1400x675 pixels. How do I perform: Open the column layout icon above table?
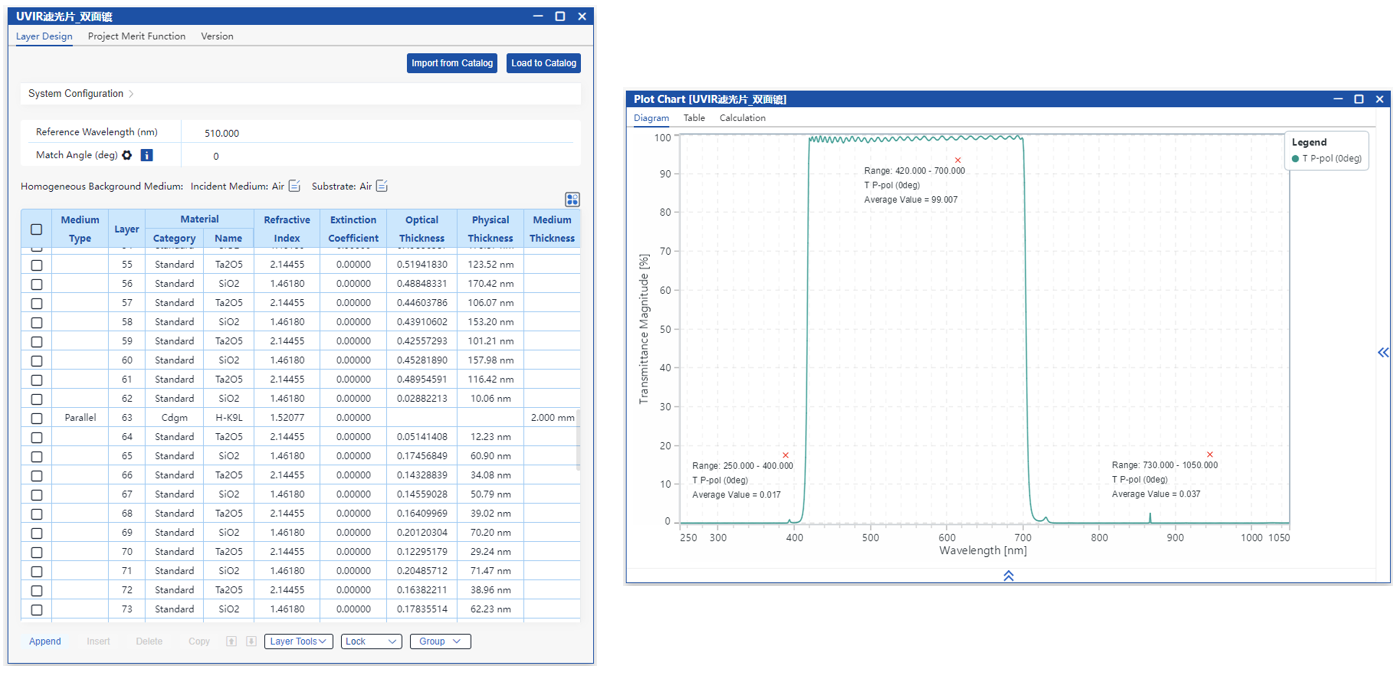pyautogui.click(x=572, y=200)
